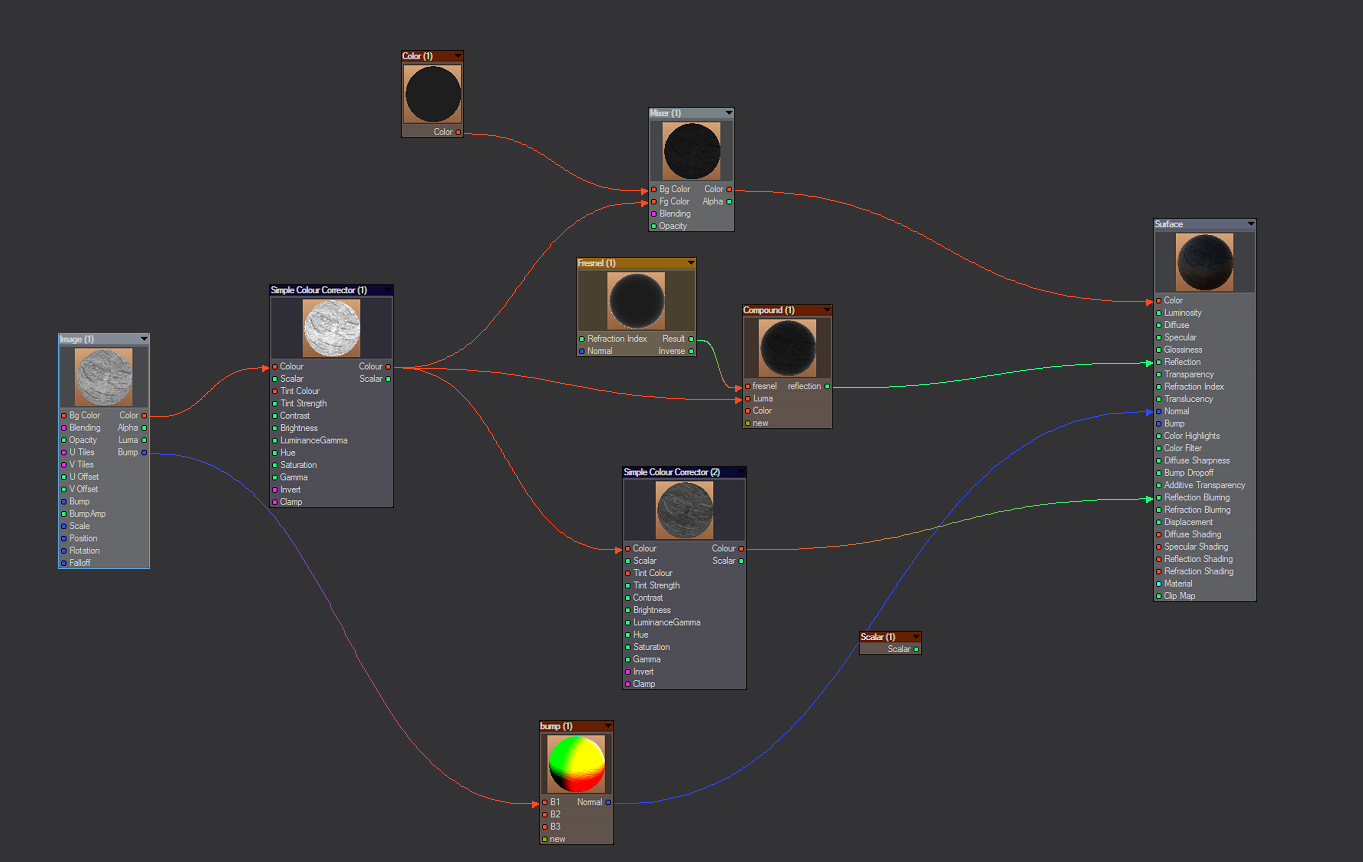
Task: Collapse the Mixer (1) node using title arrow
Action: point(728,113)
